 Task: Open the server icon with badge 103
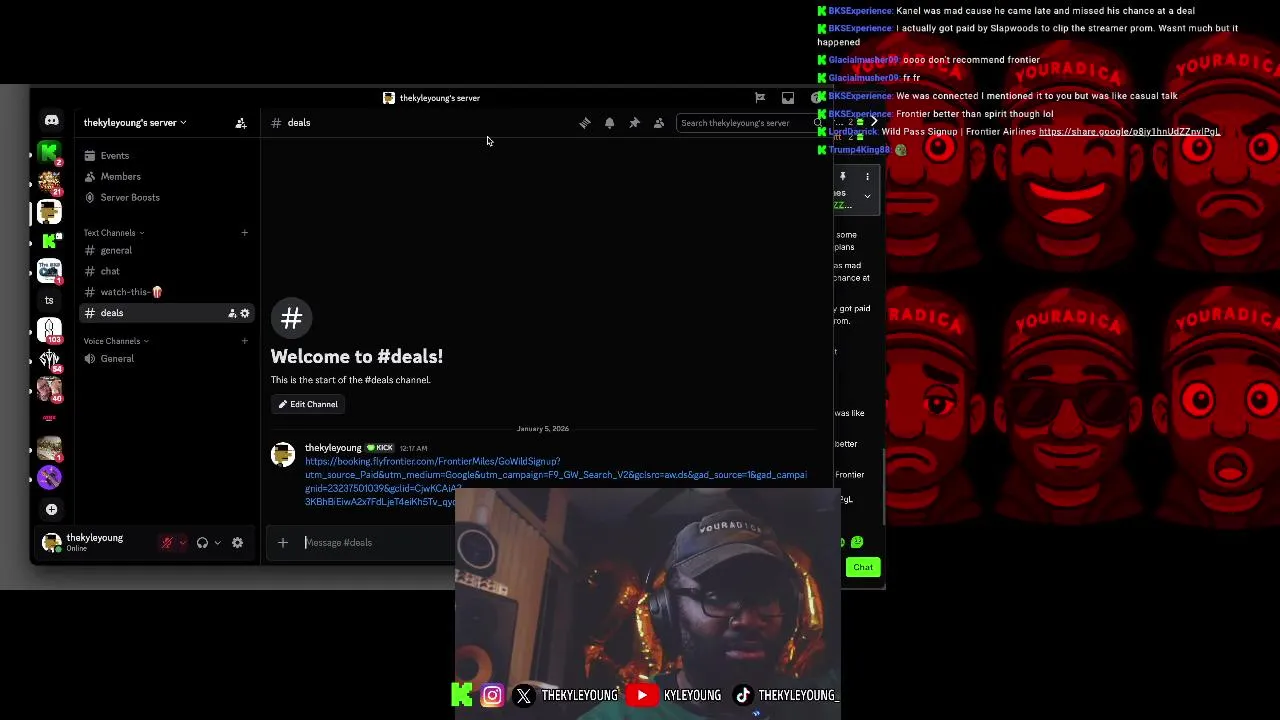pyautogui.click(x=49, y=329)
